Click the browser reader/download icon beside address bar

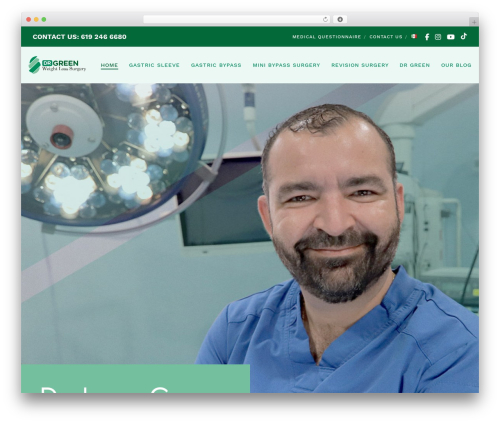(x=340, y=19)
